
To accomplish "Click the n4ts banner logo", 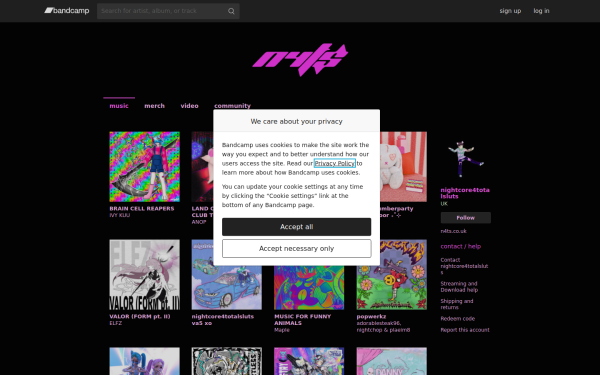I will point(300,60).
